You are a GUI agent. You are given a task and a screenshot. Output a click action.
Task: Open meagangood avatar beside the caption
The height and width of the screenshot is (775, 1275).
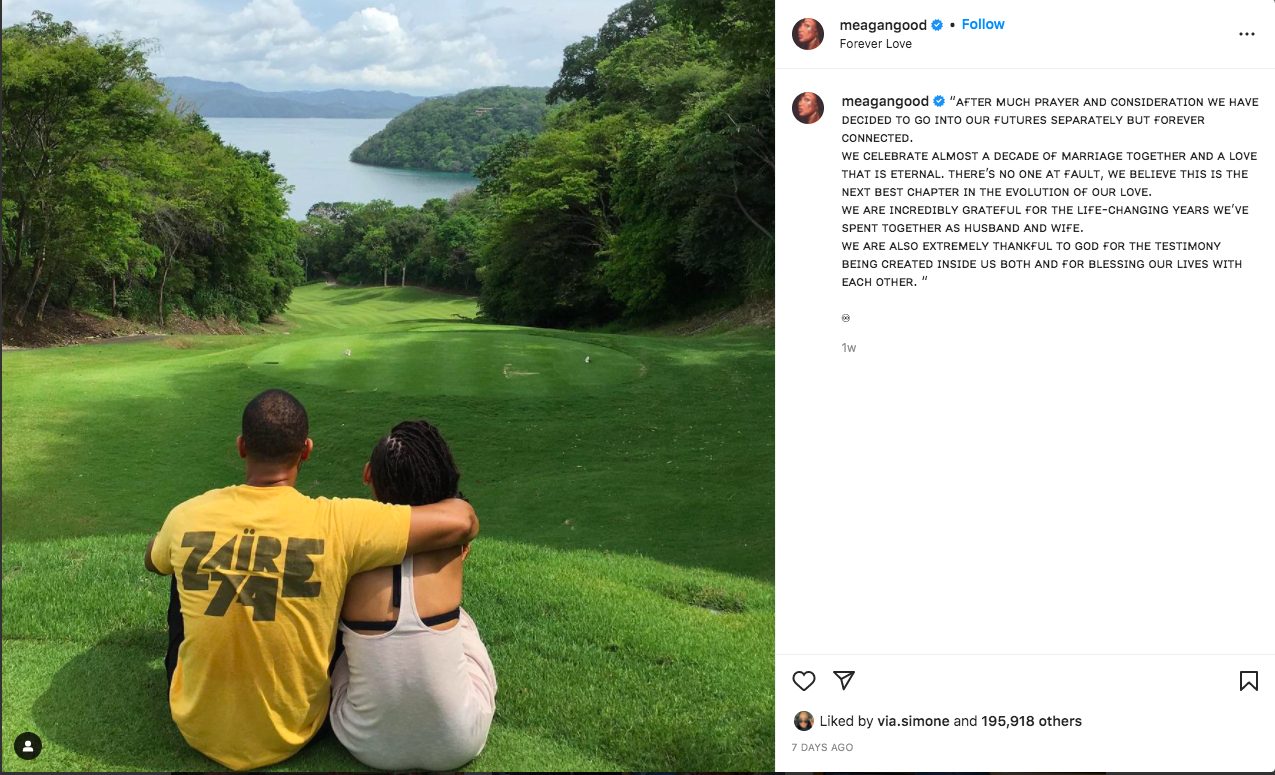point(808,108)
